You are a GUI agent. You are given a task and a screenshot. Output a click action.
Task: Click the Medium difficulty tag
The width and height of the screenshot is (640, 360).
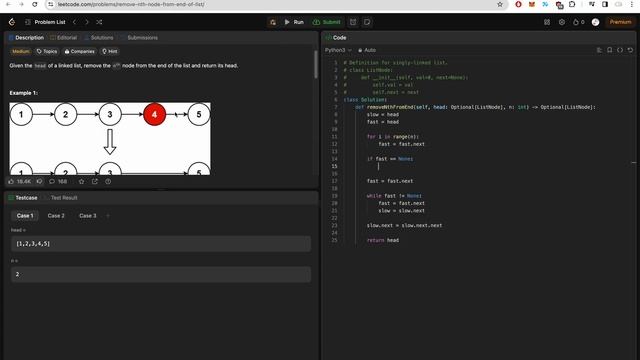[20, 51]
